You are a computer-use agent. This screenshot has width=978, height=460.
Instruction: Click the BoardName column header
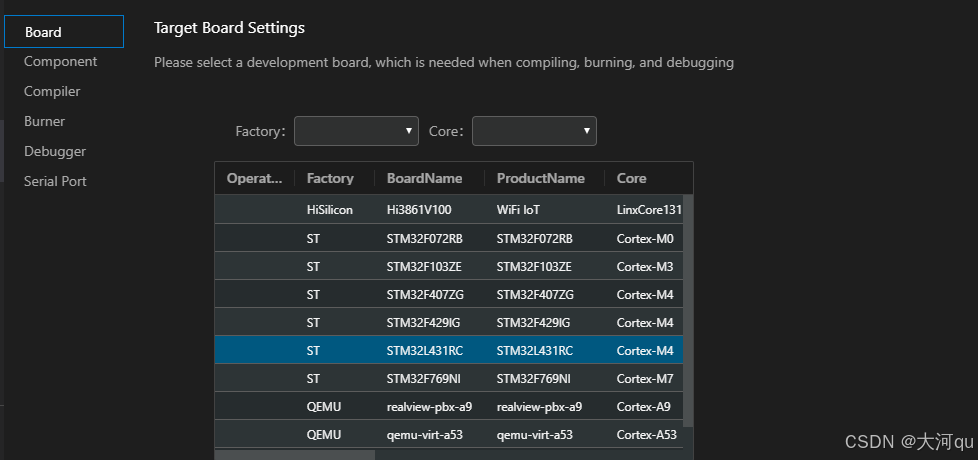coord(424,178)
